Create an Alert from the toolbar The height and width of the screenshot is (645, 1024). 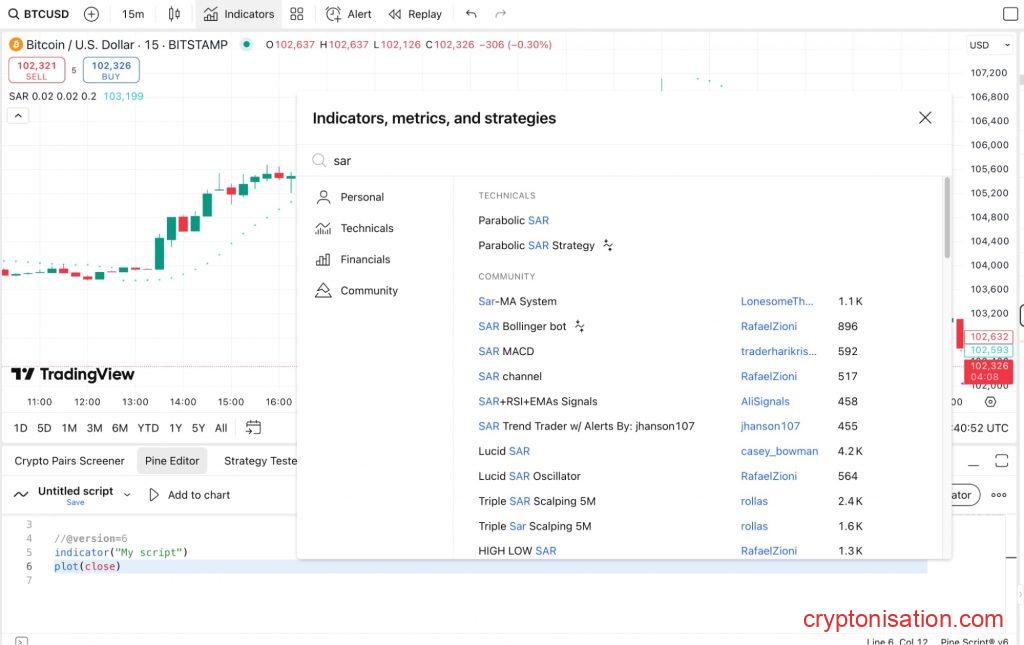[x=349, y=14]
